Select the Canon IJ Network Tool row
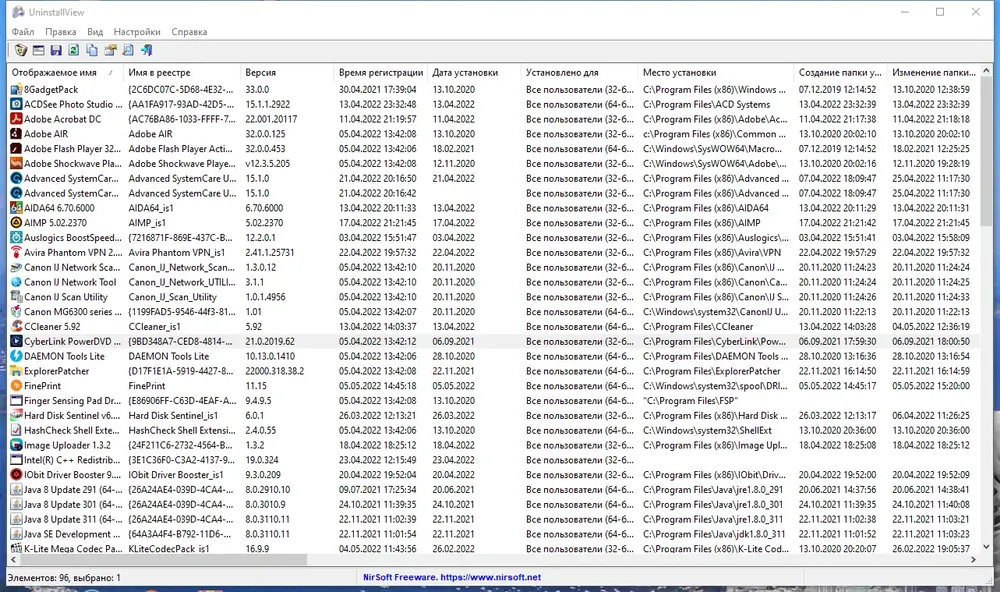Image resolution: width=1000 pixels, height=592 pixels. (494, 282)
